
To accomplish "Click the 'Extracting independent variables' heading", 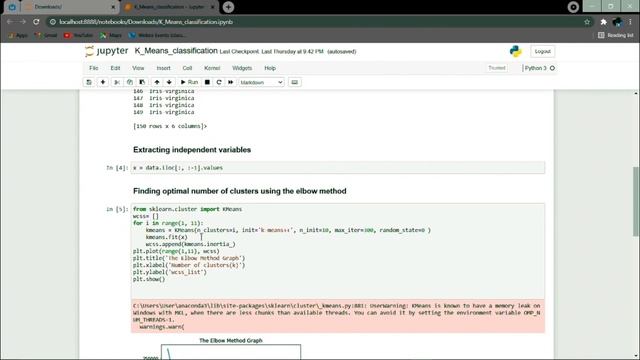I will click(x=192, y=150).
